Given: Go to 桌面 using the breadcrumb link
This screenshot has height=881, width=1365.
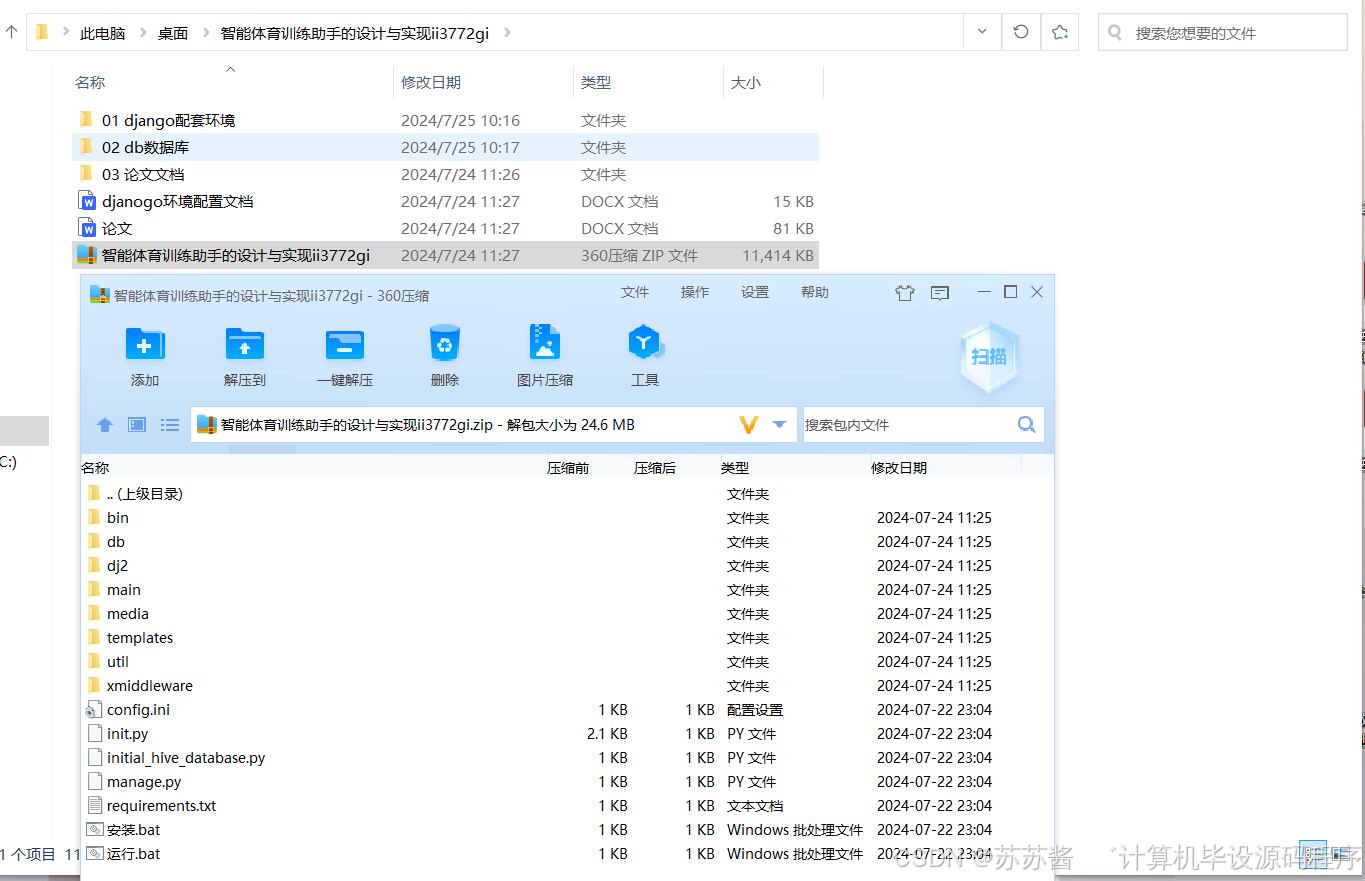Looking at the screenshot, I should [x=172, y=31].
